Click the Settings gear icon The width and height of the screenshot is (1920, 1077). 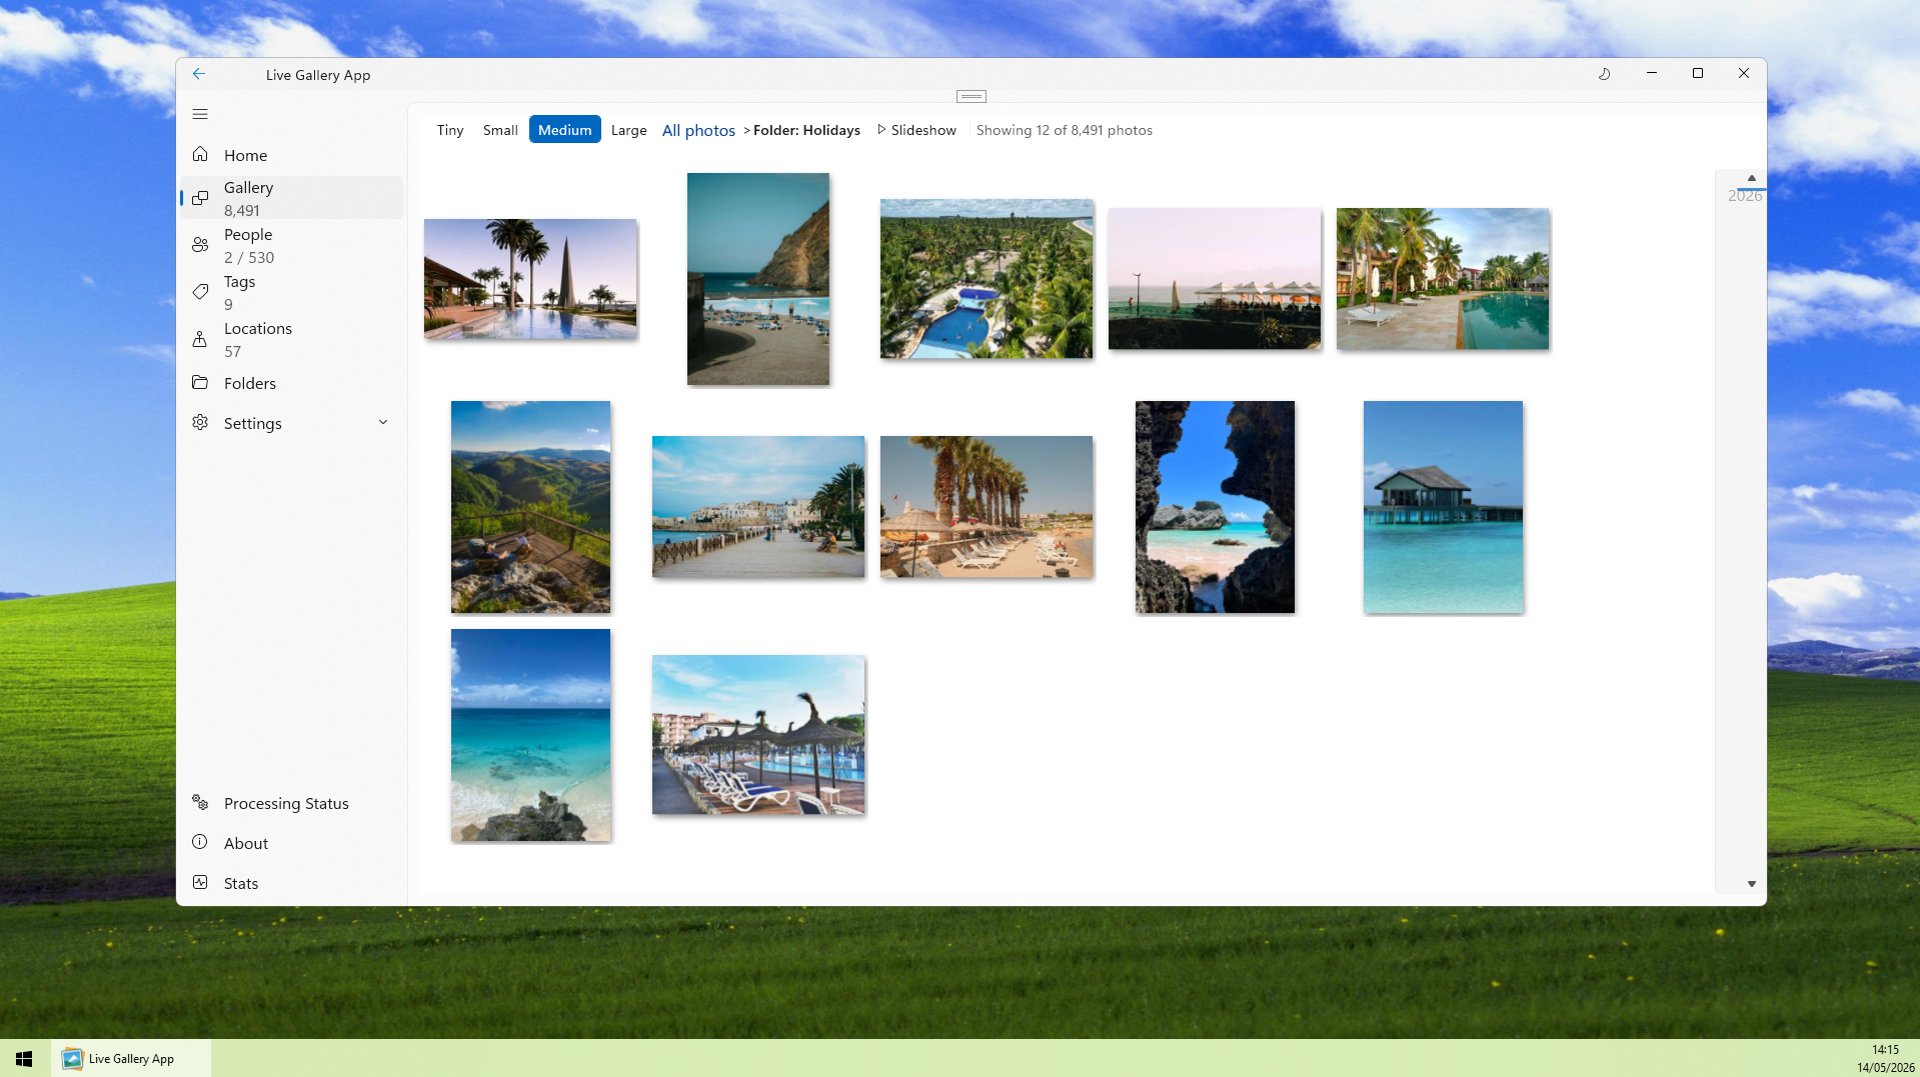coord(200,423)
